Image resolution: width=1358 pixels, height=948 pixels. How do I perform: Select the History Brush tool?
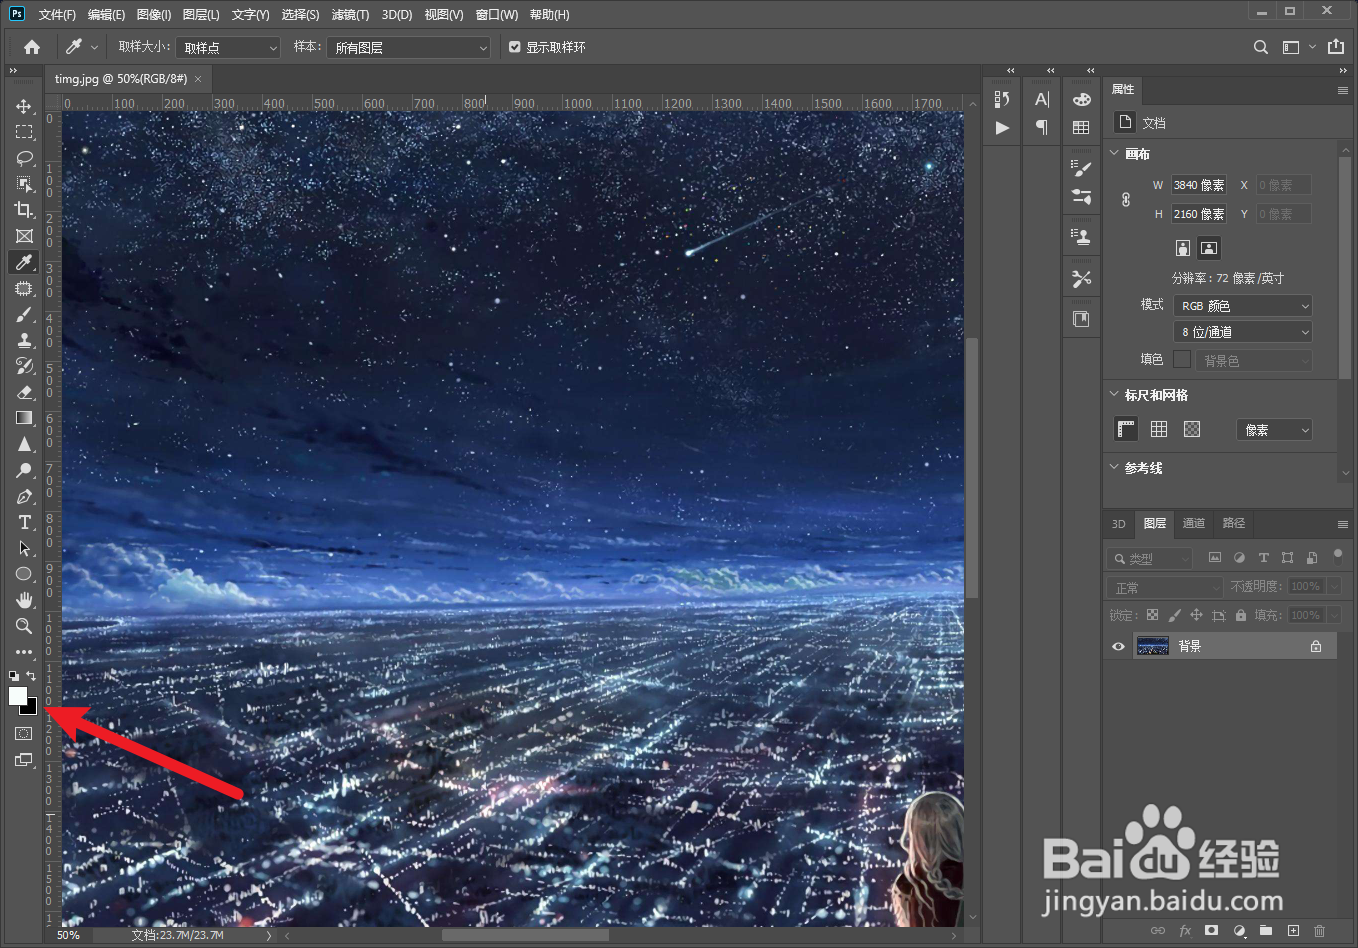(x=24, y=366)
